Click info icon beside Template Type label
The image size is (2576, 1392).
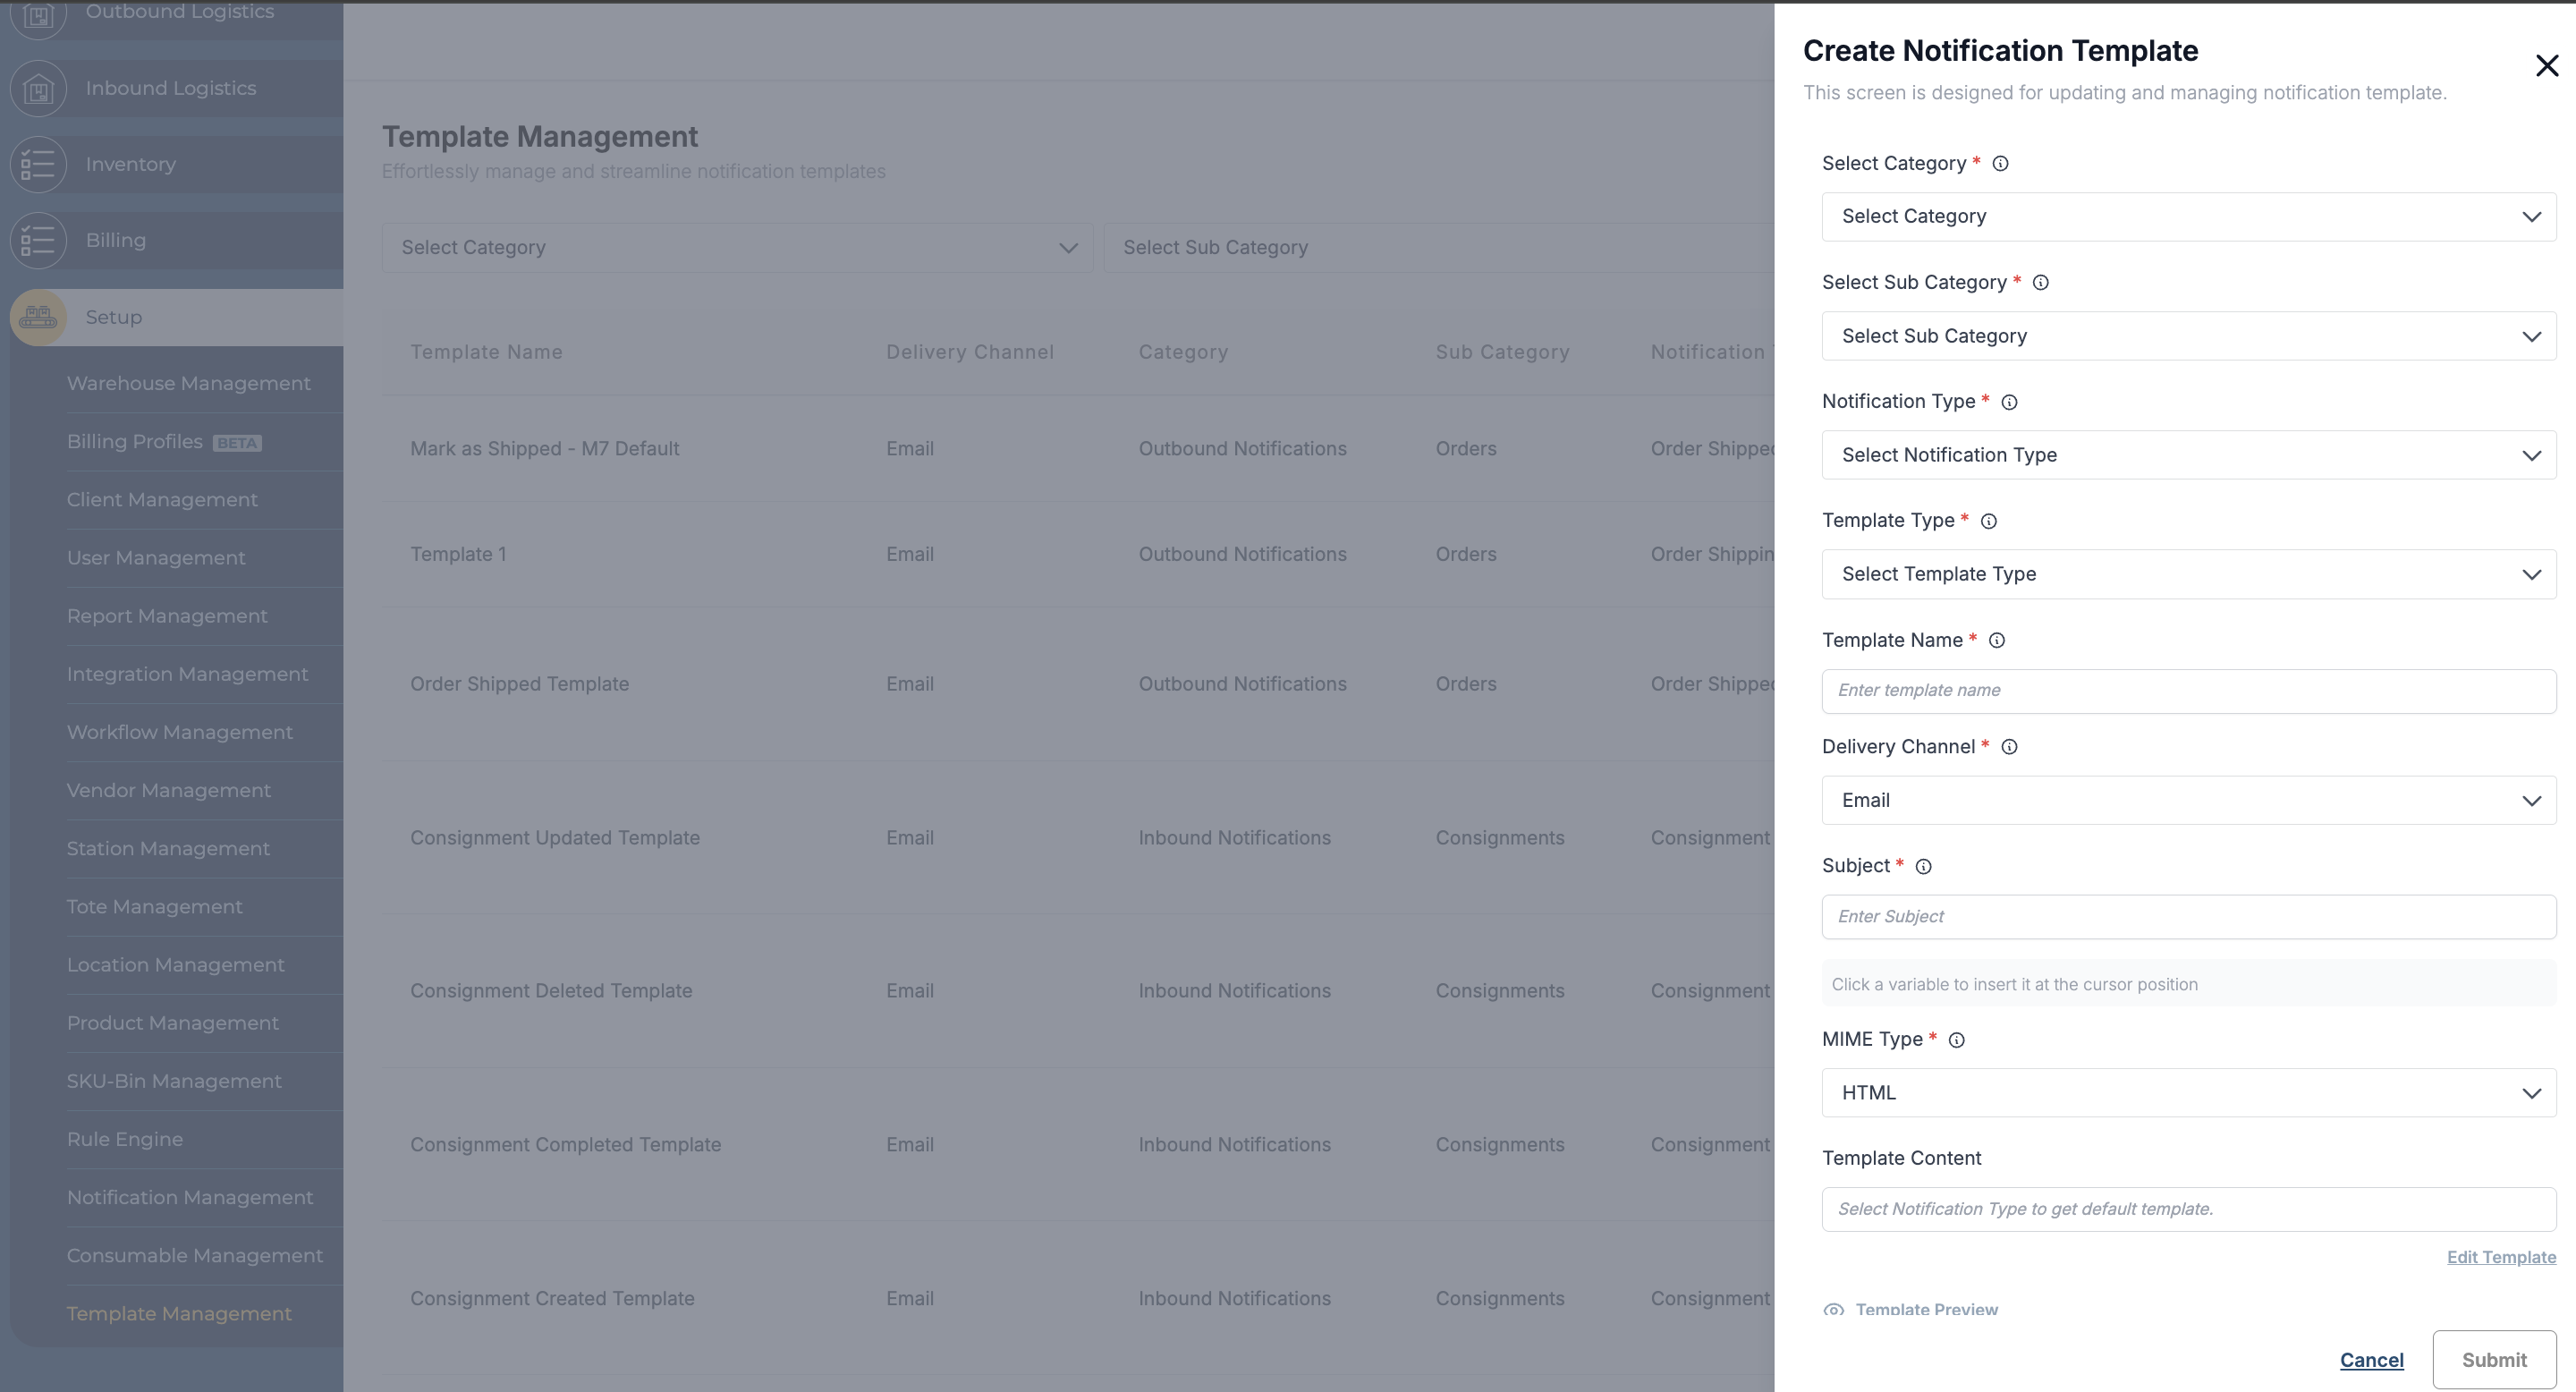click(x=1989, y=521)
